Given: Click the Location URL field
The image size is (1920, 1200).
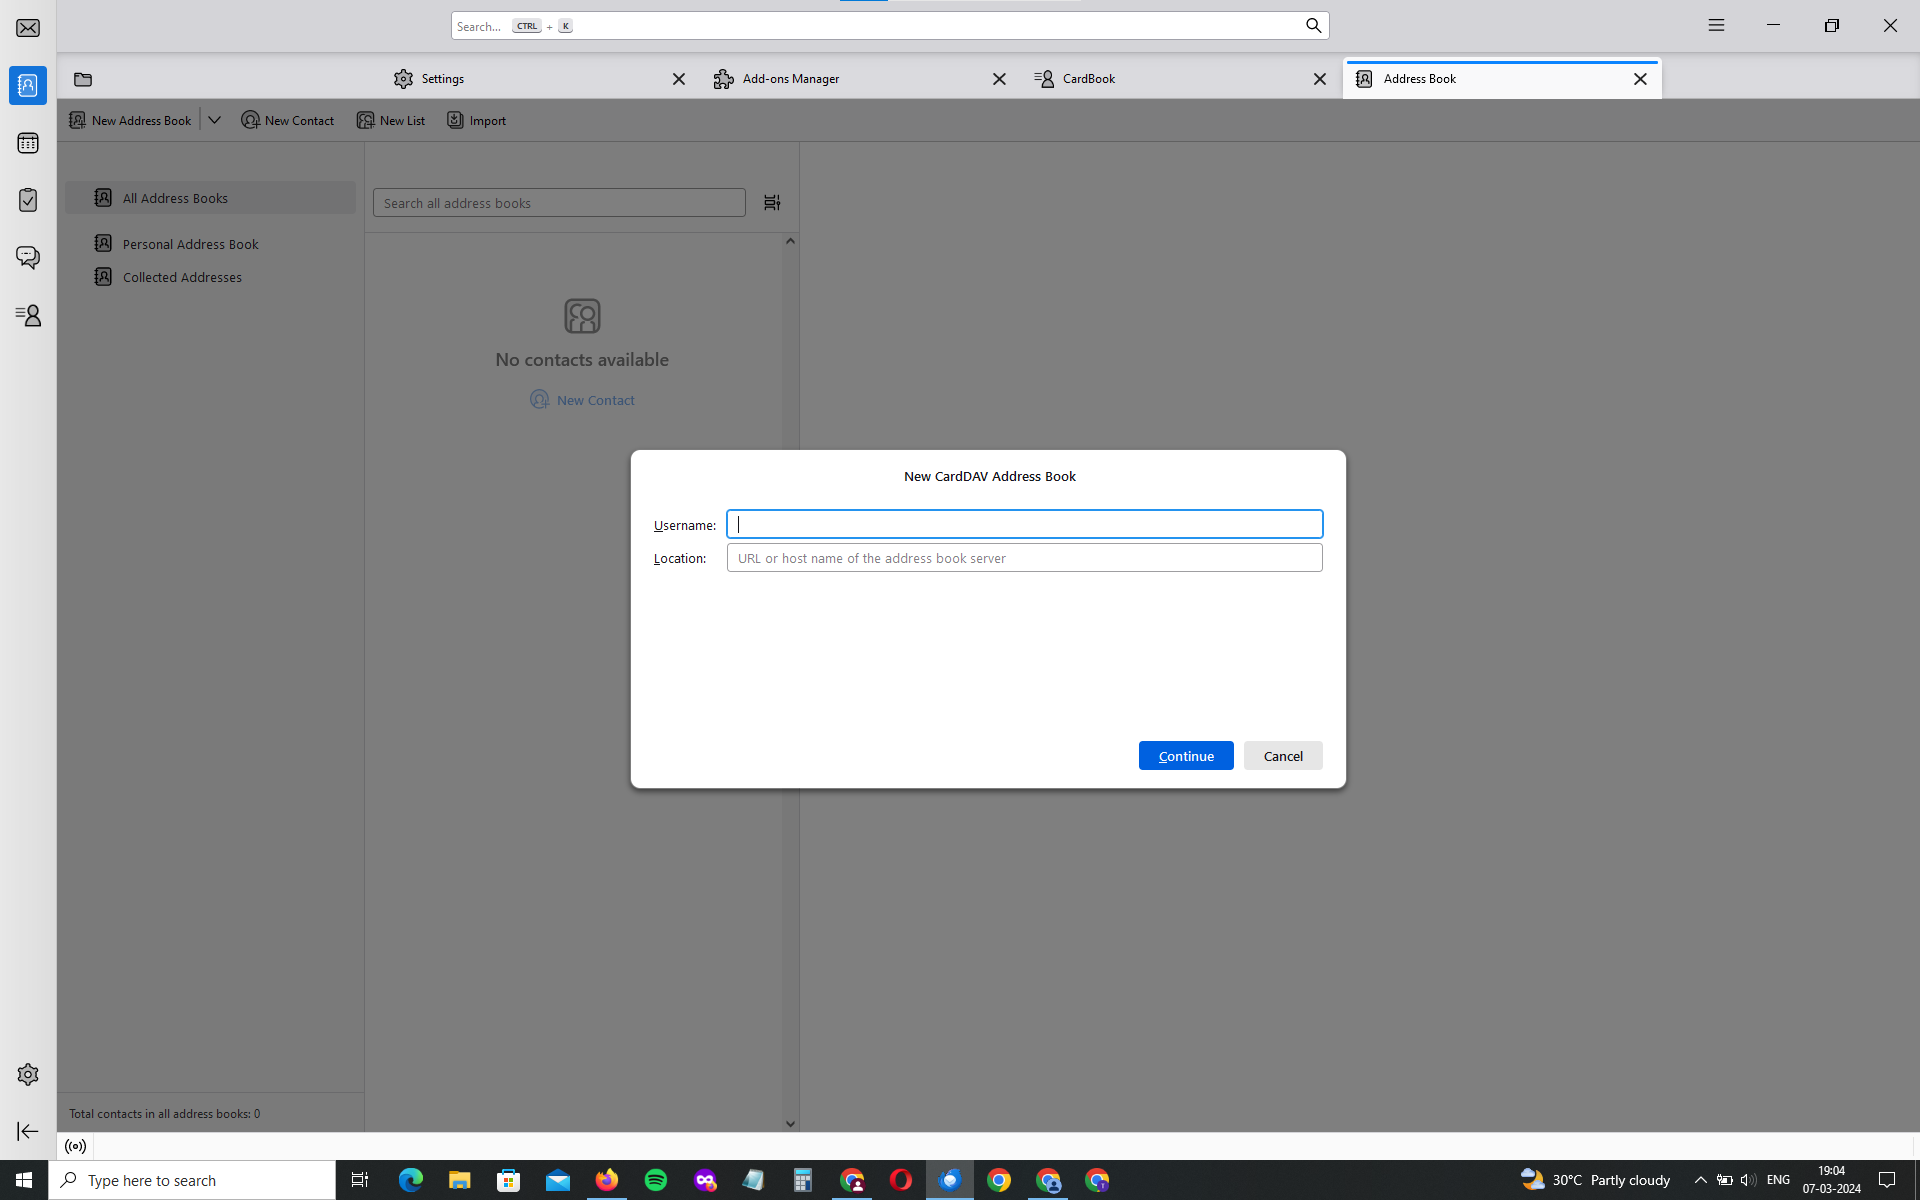Looking at the screenshot, I should [1024, 558].
